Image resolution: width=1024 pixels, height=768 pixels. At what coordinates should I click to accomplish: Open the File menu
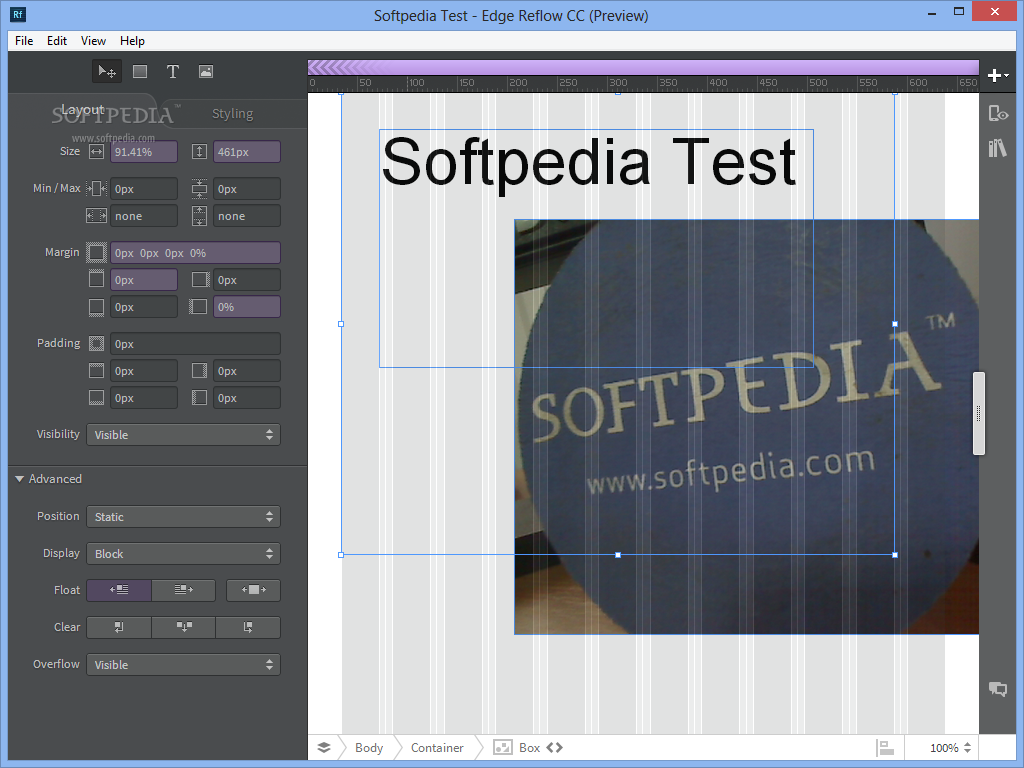point(24,40)
